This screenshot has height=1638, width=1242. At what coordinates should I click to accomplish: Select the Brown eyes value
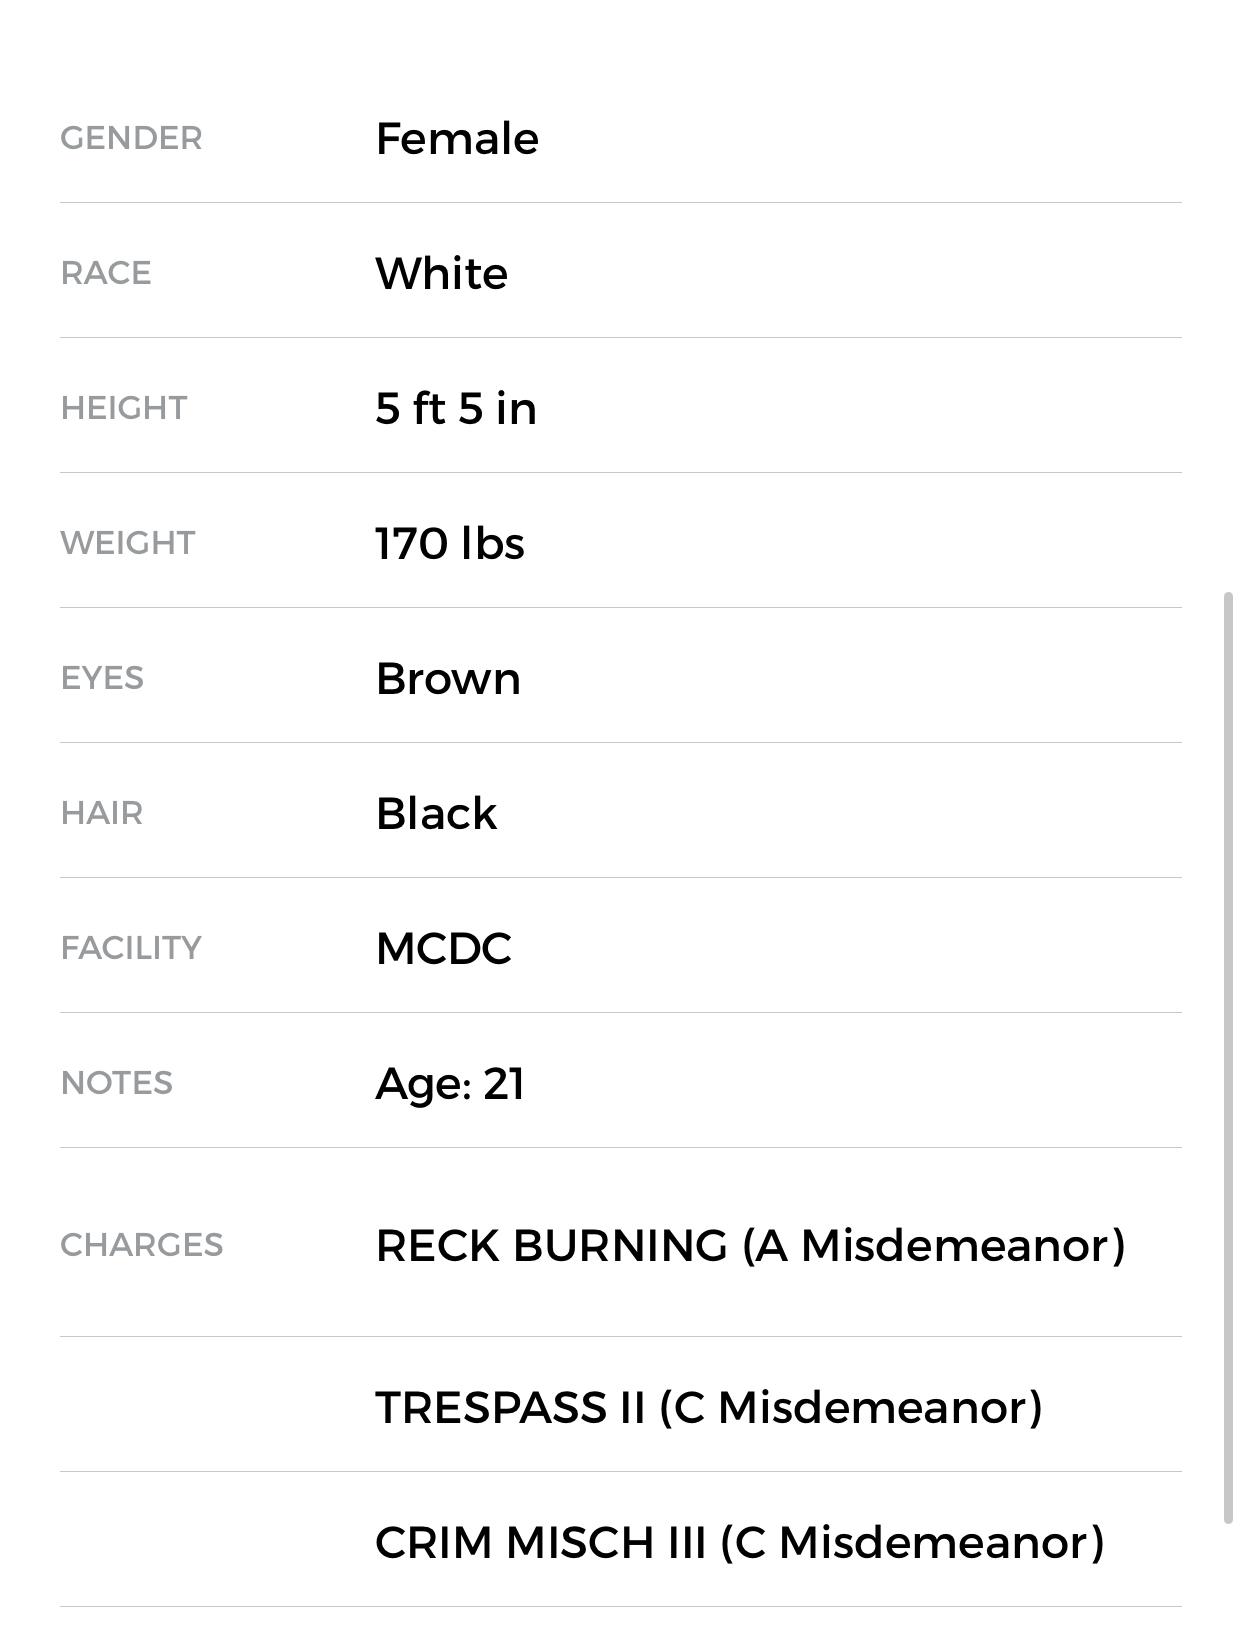pyautogui.click(x=448, y=679)
